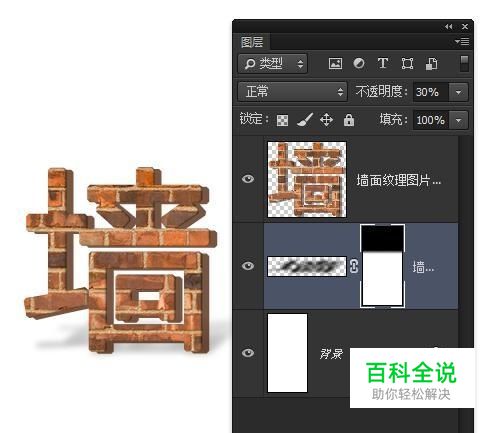Click the 墙… shadow layer name
This screenshot has width=500, height=433.
[x=423, y=267]
